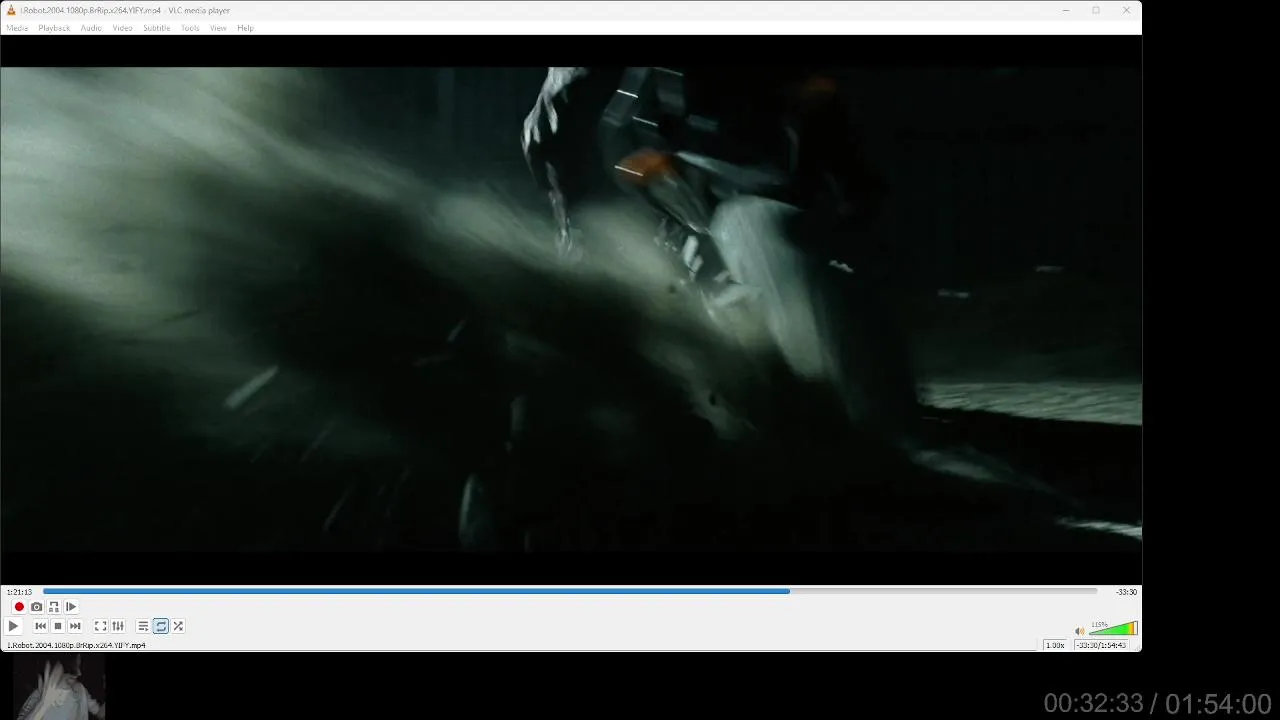1280x720 pixels.
Task: Open the Video menu
Action: click(x=122, y=28)
